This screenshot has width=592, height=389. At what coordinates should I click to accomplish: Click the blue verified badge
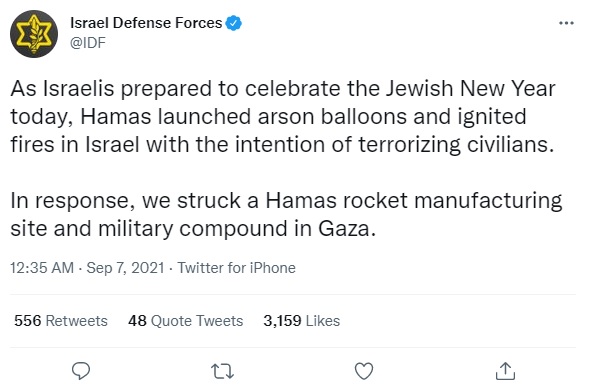[x=233, y=23]
